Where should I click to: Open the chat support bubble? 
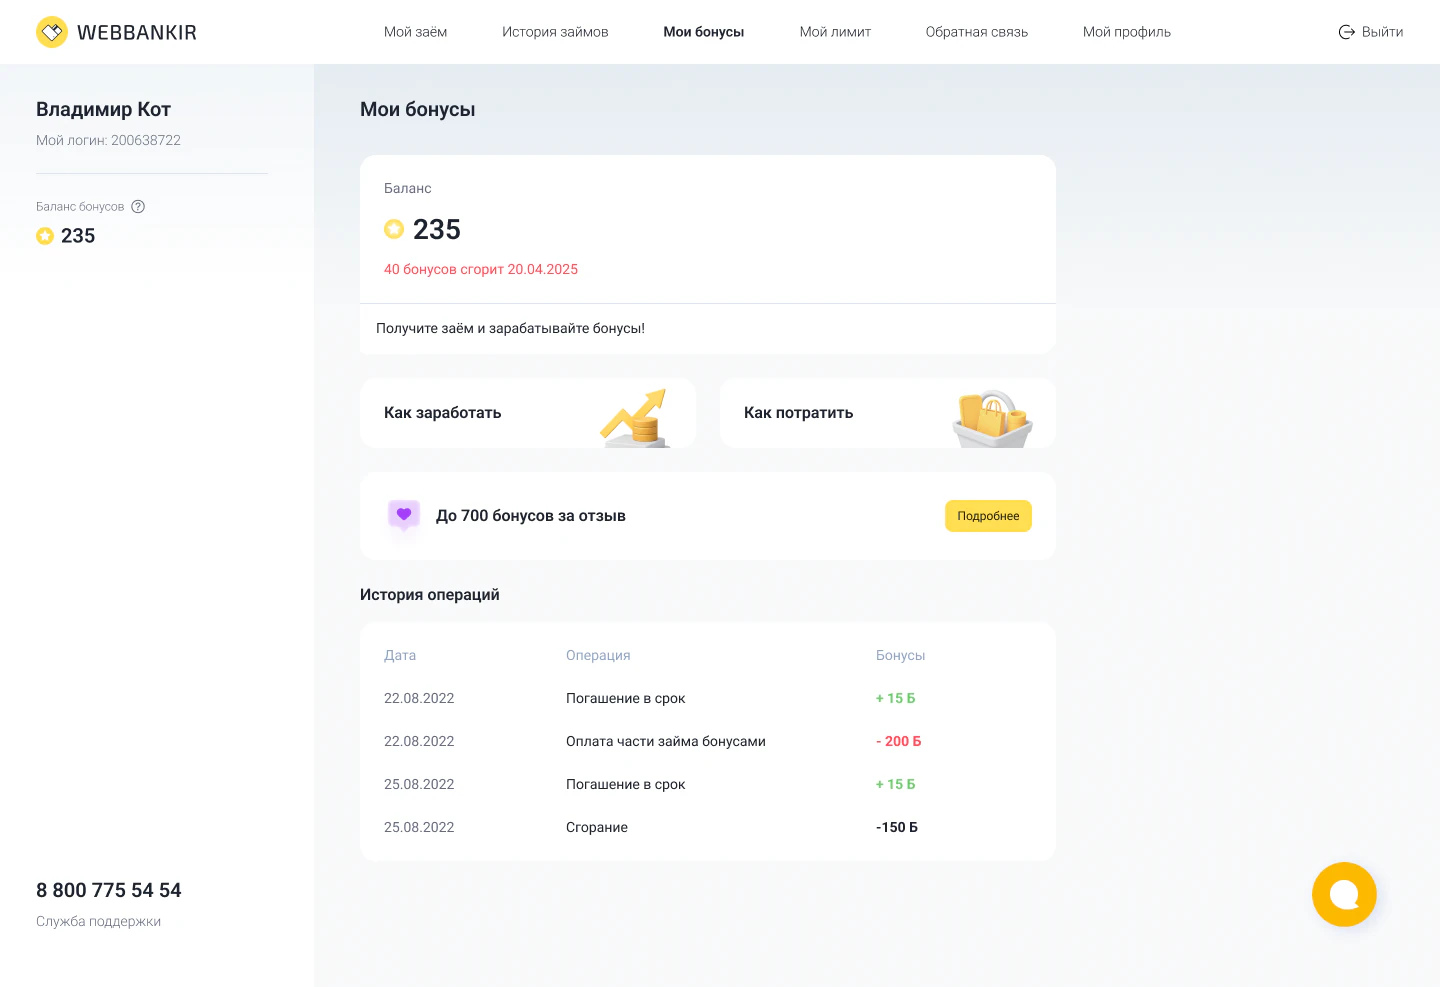pos(1344,894)
